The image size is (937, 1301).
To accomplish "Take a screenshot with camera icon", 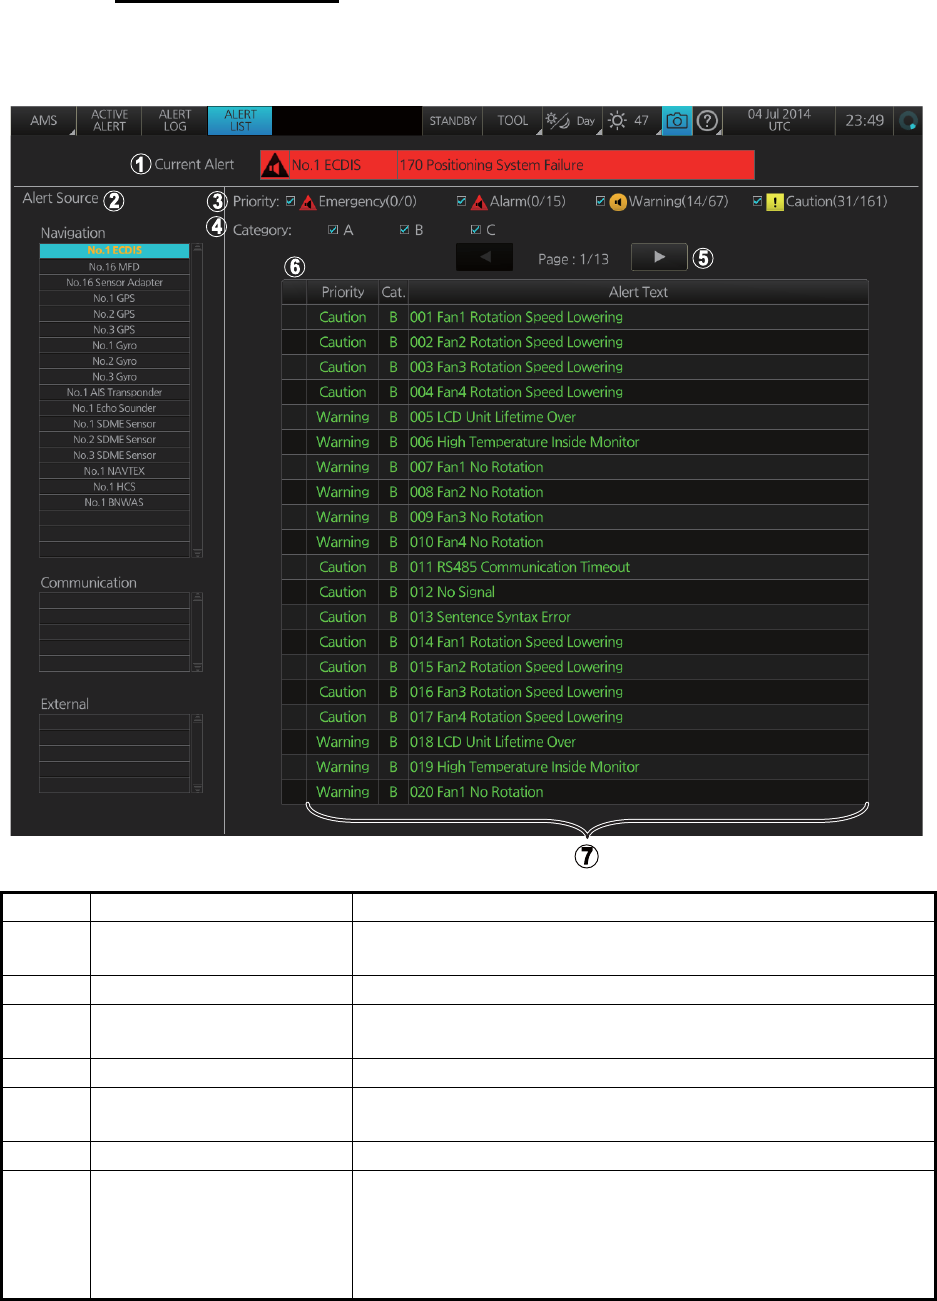I will tap(677, 120).
